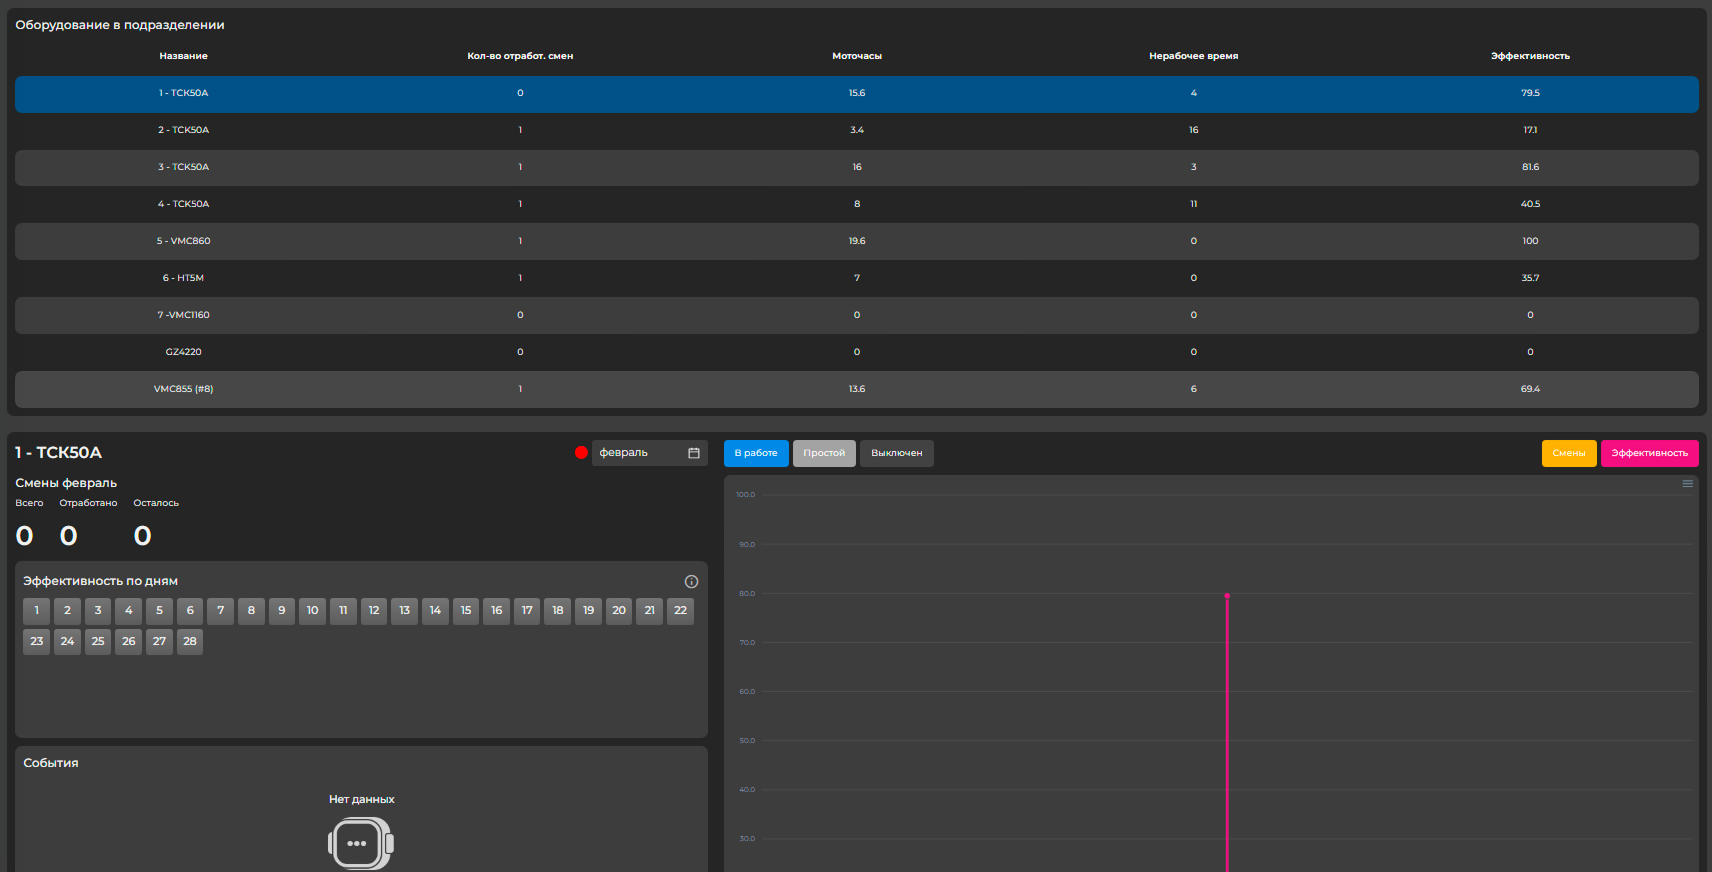Screen dimensions: 1712x872
Task: Toggle the Выключен chart filter
Action: [x=896, y=453]
